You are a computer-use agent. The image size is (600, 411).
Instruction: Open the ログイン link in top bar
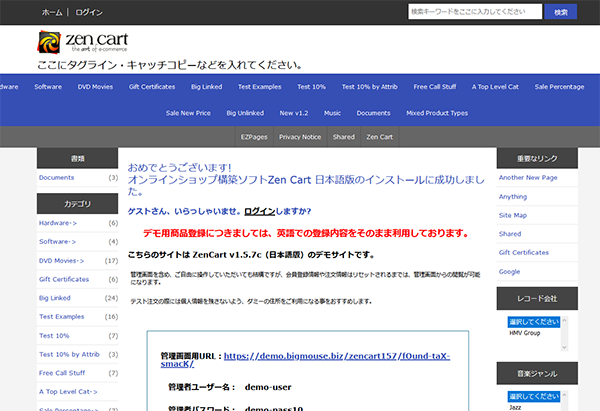(89, 13)
